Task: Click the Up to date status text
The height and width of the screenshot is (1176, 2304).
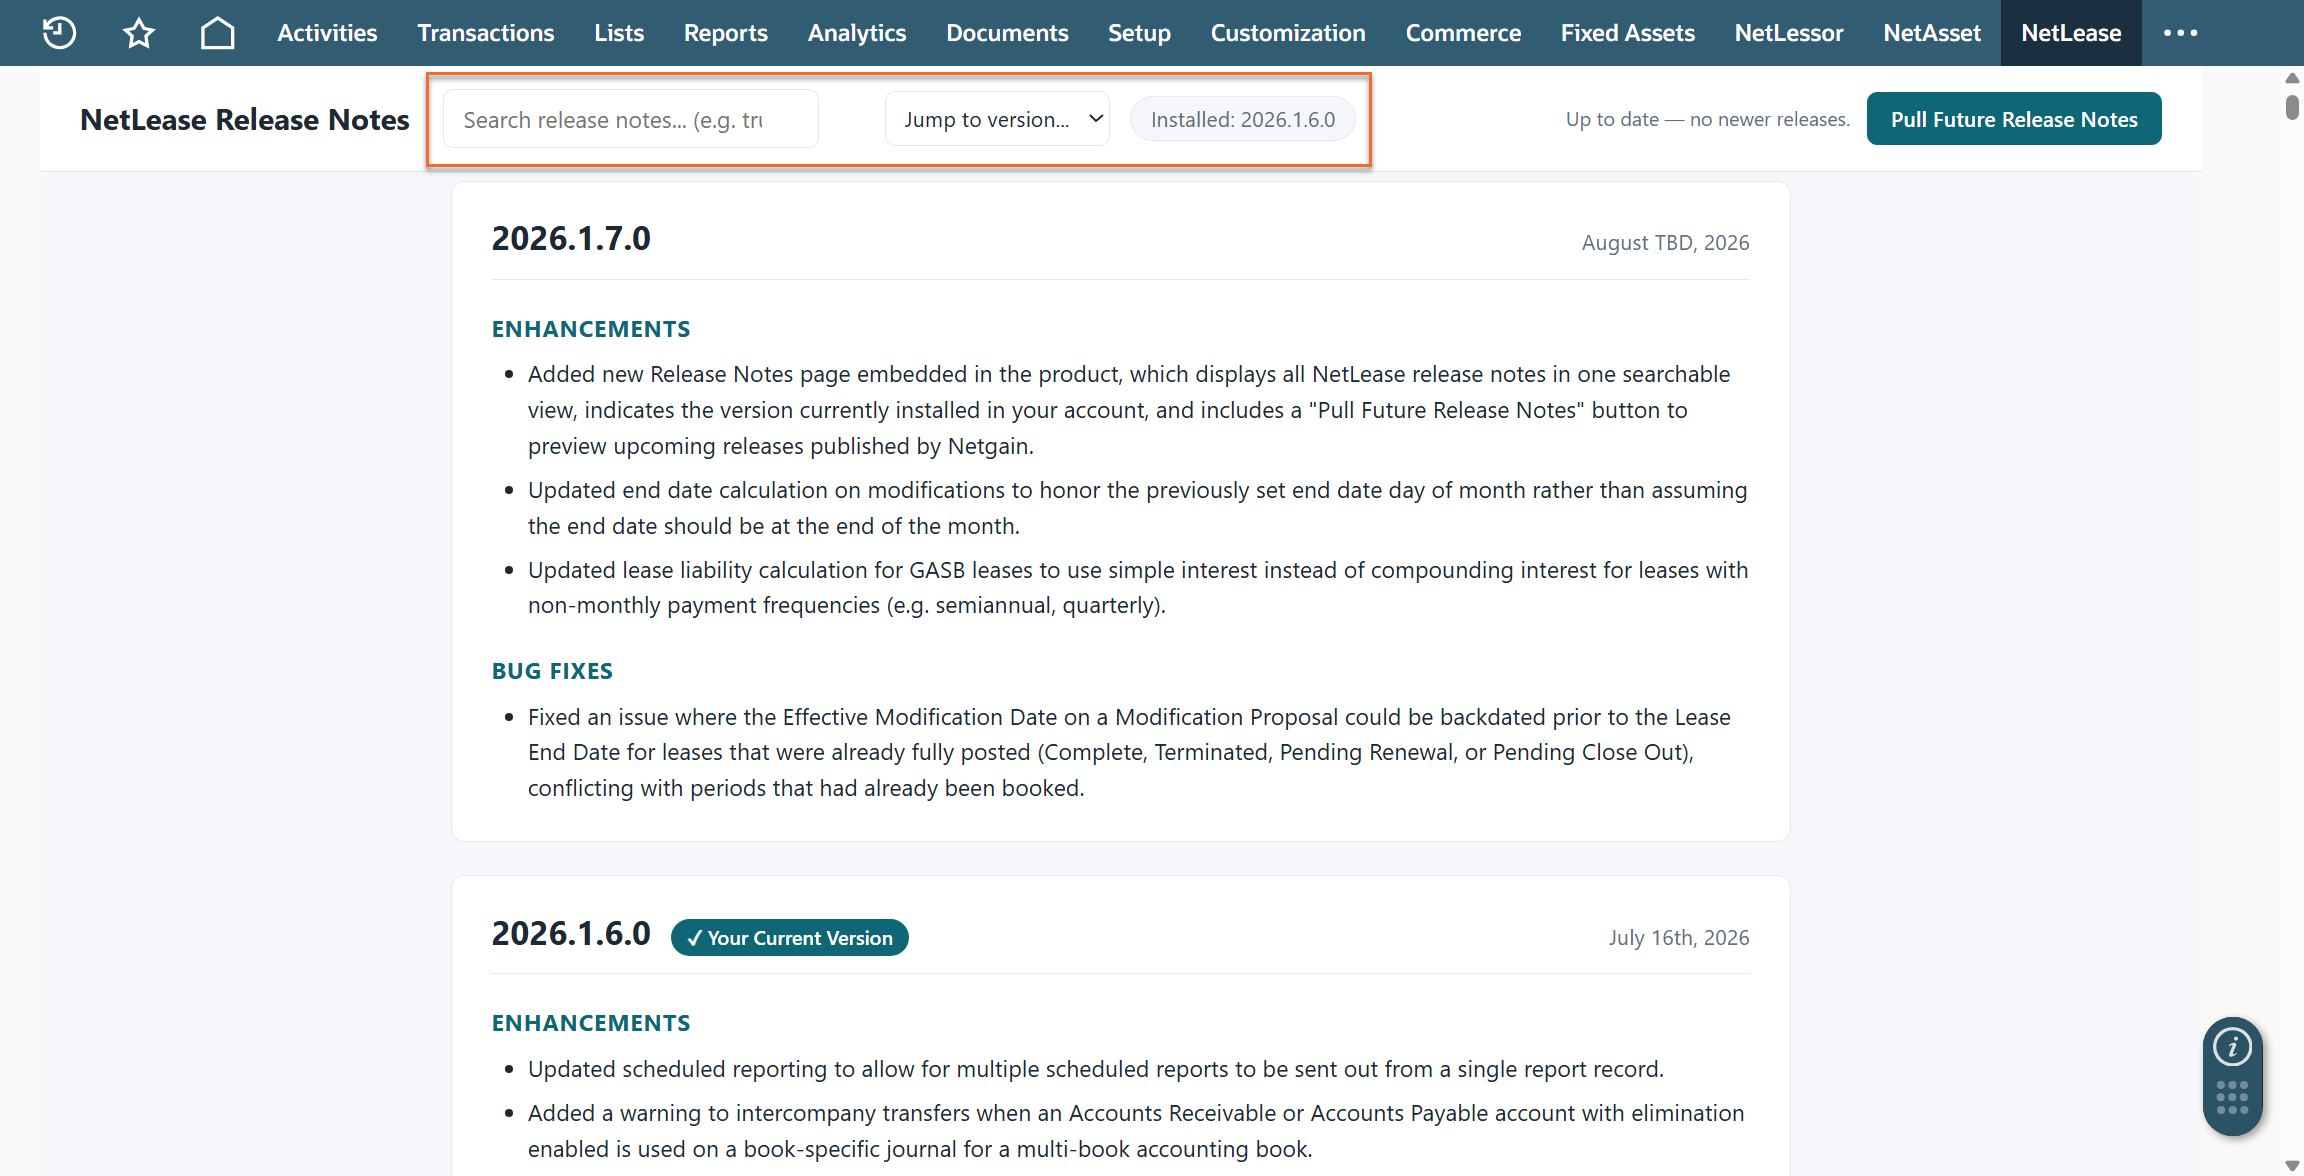Action: click(x=1707, y=119)
